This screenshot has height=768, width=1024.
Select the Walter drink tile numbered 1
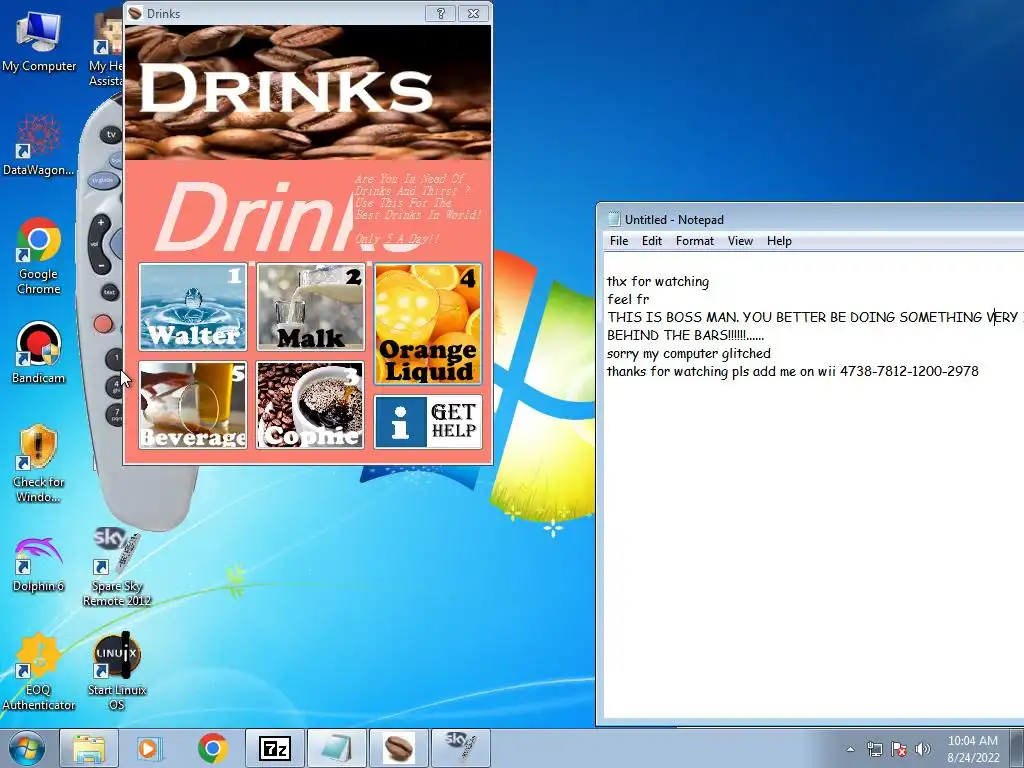(x=193, y=307)
